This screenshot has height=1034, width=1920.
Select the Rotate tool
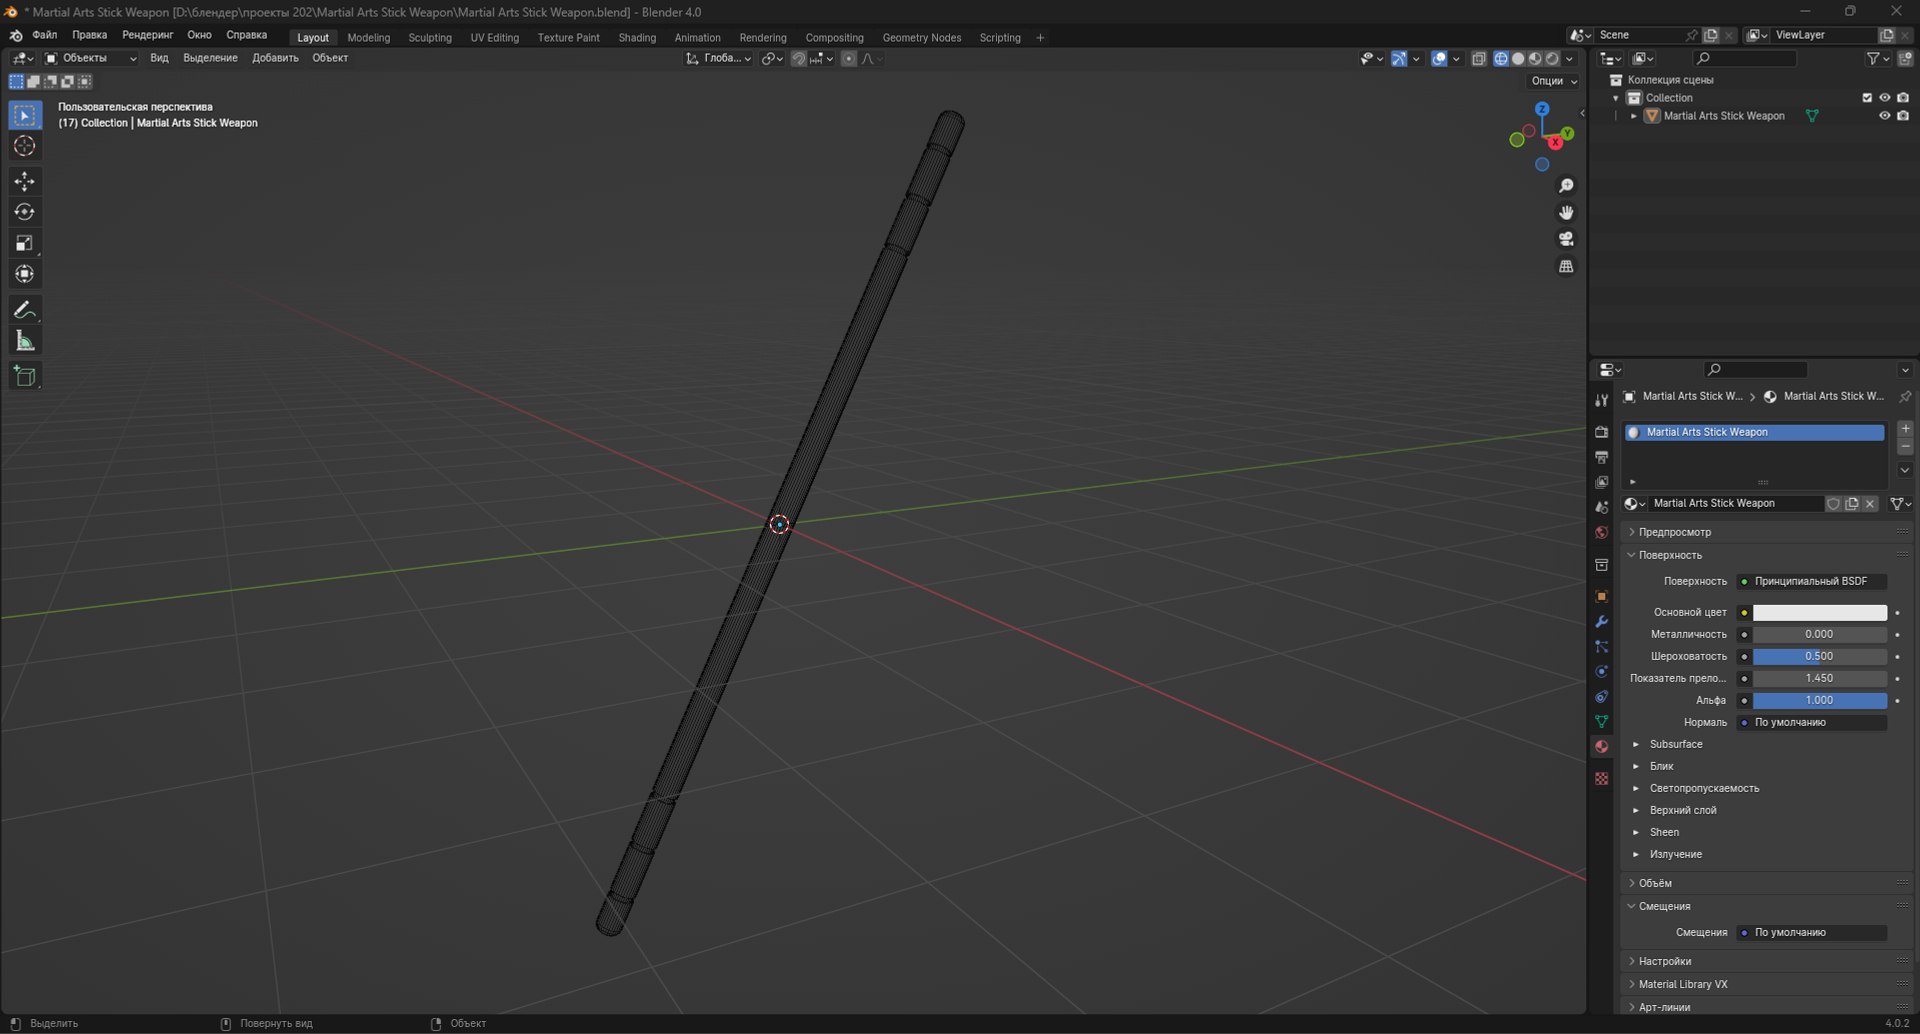click(25, 212)
